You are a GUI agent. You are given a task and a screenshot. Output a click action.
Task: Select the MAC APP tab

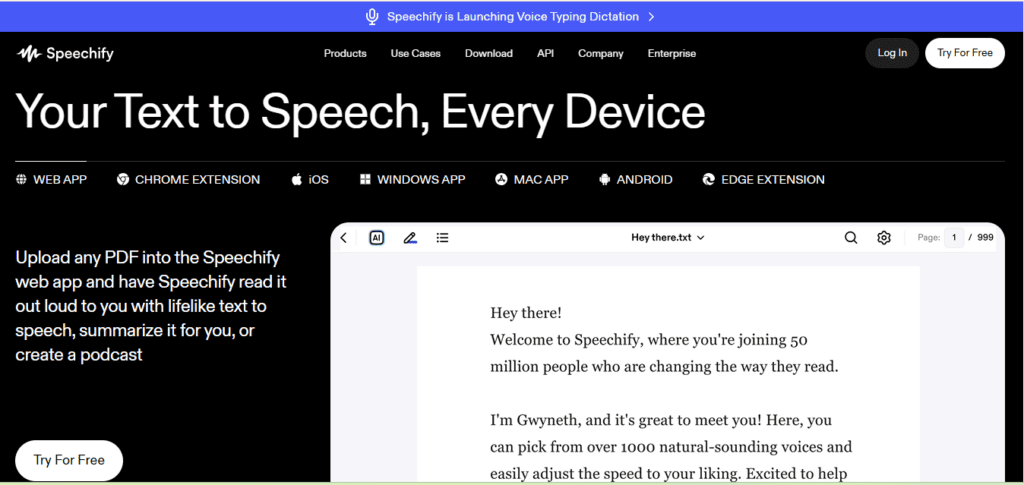pyautogui.click(x=532, y=180)
